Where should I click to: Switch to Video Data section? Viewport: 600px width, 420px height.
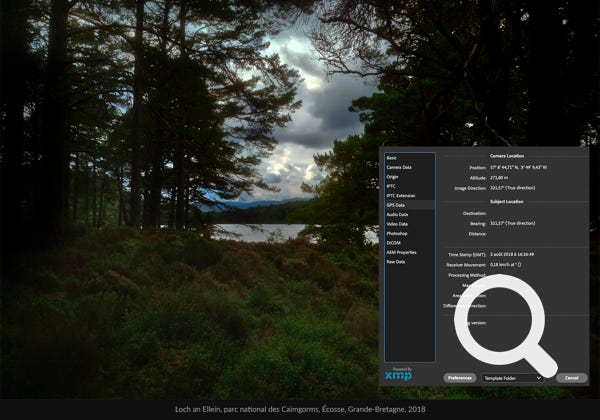click(398, 224)
